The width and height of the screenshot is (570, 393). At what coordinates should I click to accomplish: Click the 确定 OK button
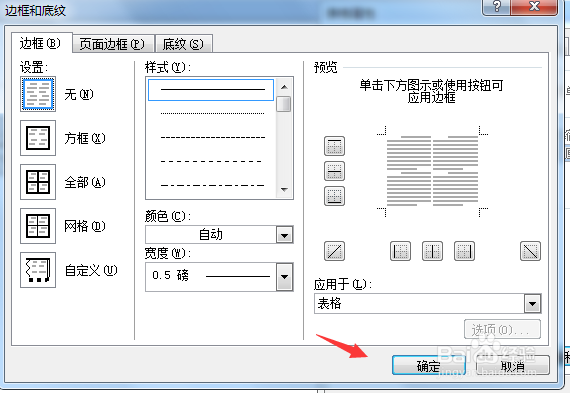click(x=429, y=365)
